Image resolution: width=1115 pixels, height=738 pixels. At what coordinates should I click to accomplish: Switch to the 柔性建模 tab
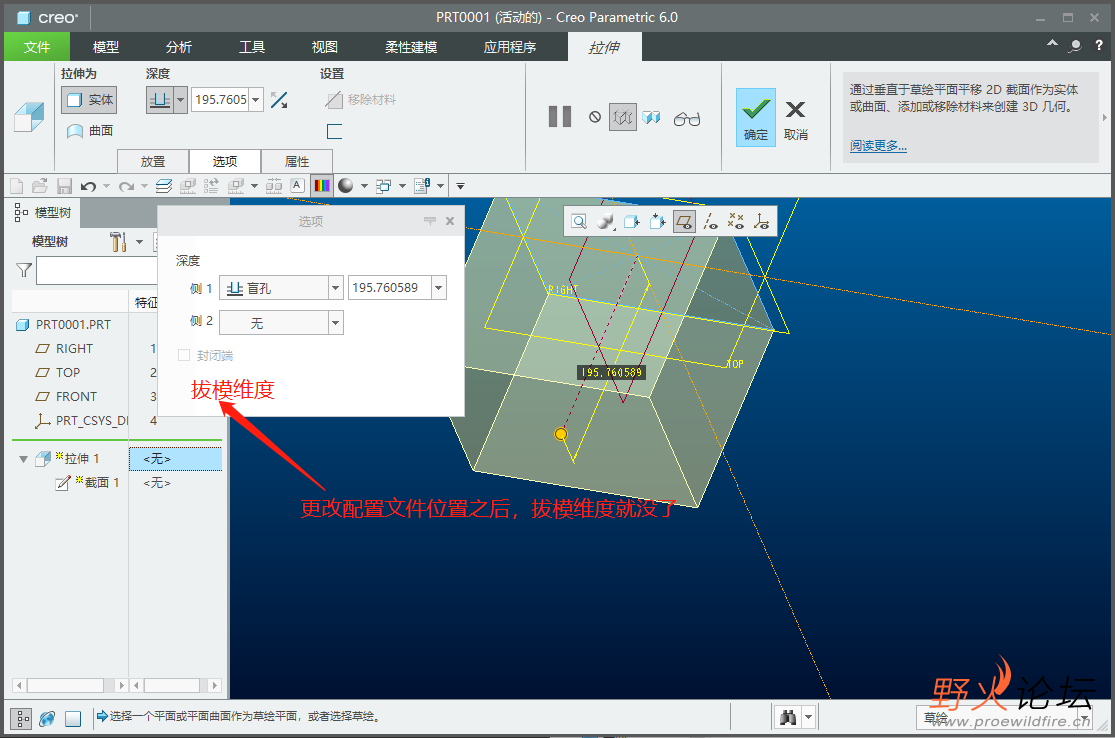[x=411, y=47]
